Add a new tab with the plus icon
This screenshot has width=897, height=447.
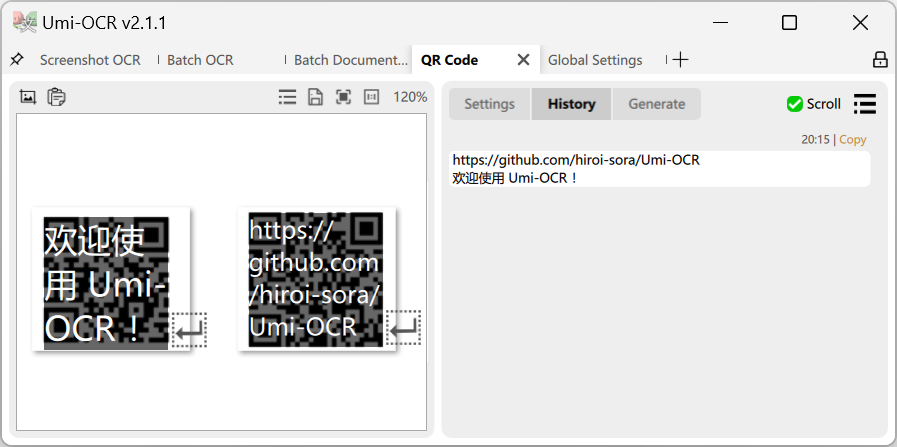[680, 60]
